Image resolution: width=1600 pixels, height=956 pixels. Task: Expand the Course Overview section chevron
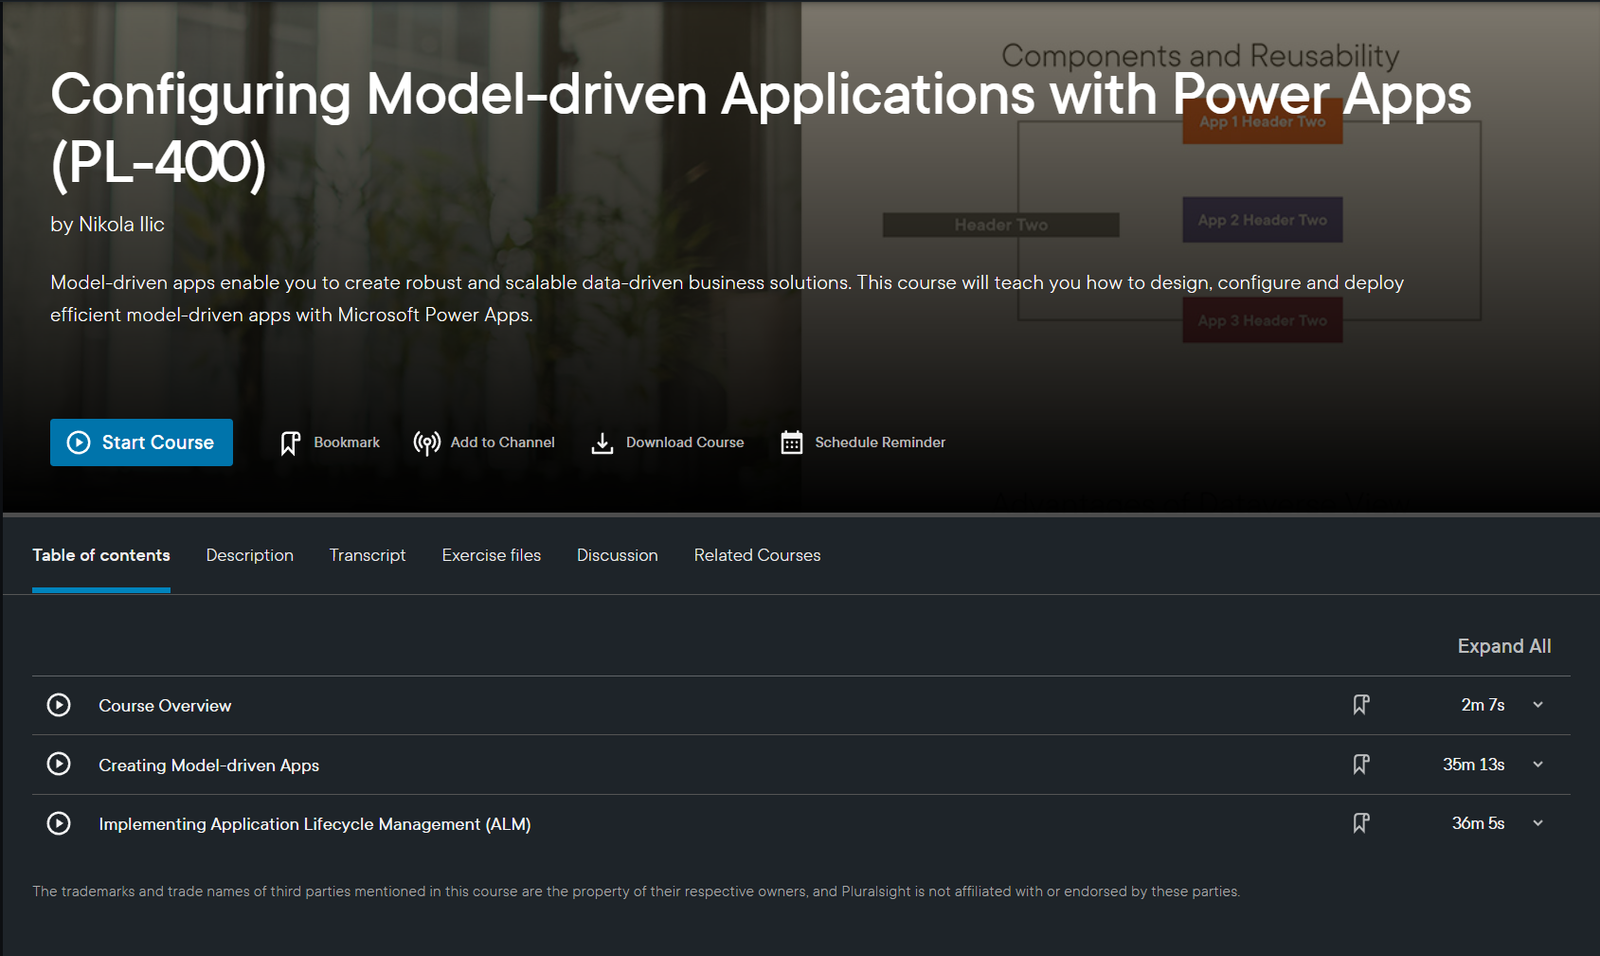point(1538,705)
